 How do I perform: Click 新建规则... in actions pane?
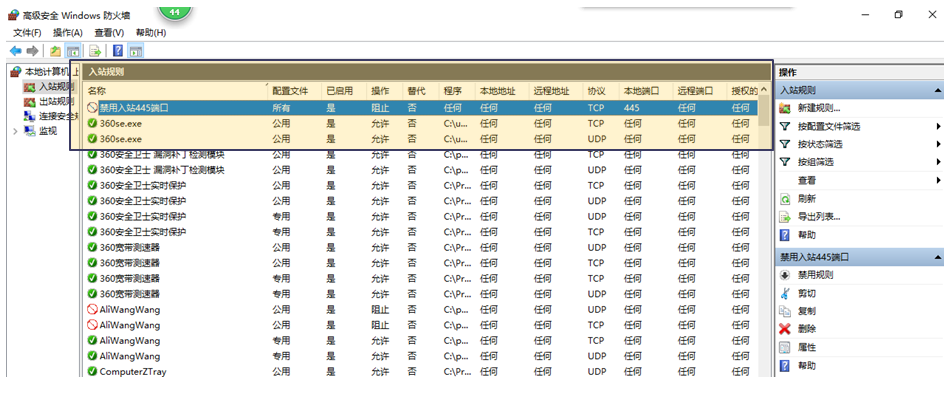819,108
